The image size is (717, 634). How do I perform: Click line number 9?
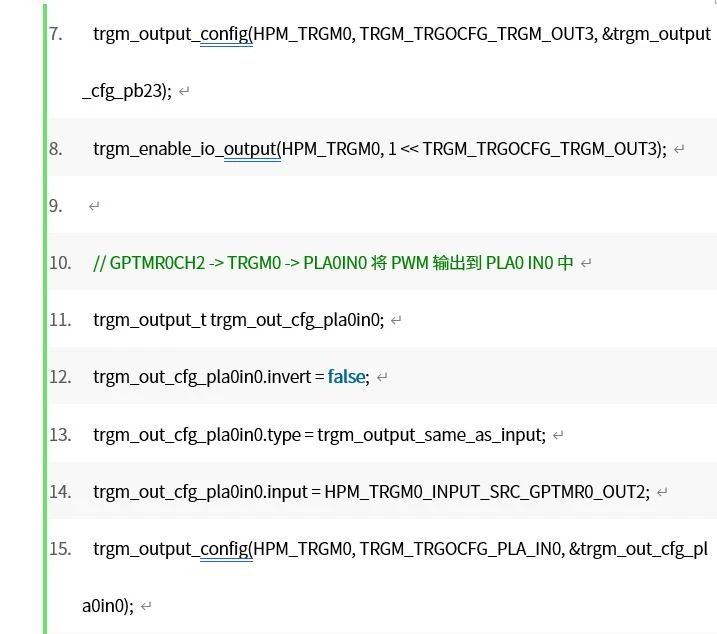pyautogui.click(x=55, y=206)
